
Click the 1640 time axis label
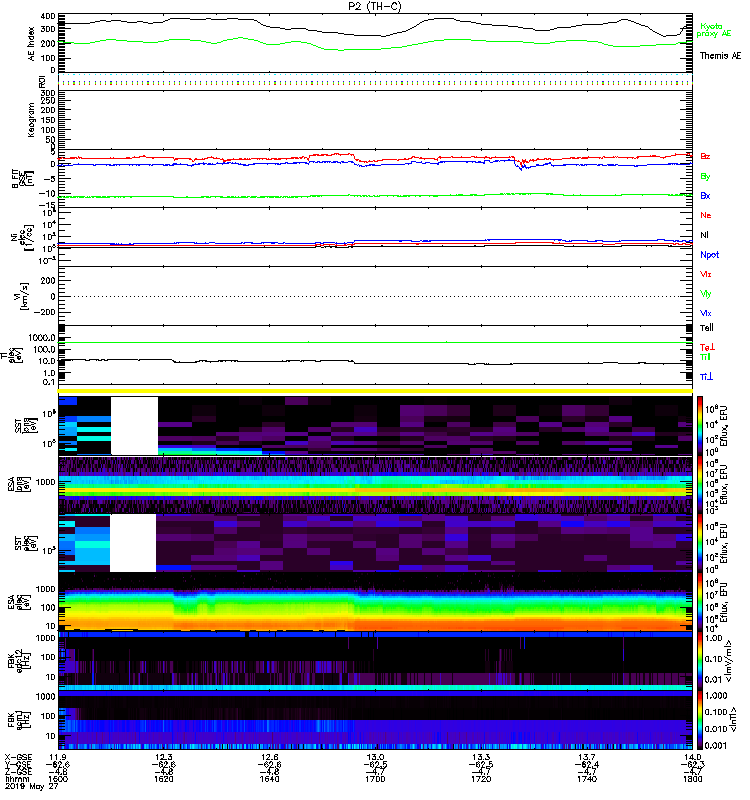click(x=269, y=779)
